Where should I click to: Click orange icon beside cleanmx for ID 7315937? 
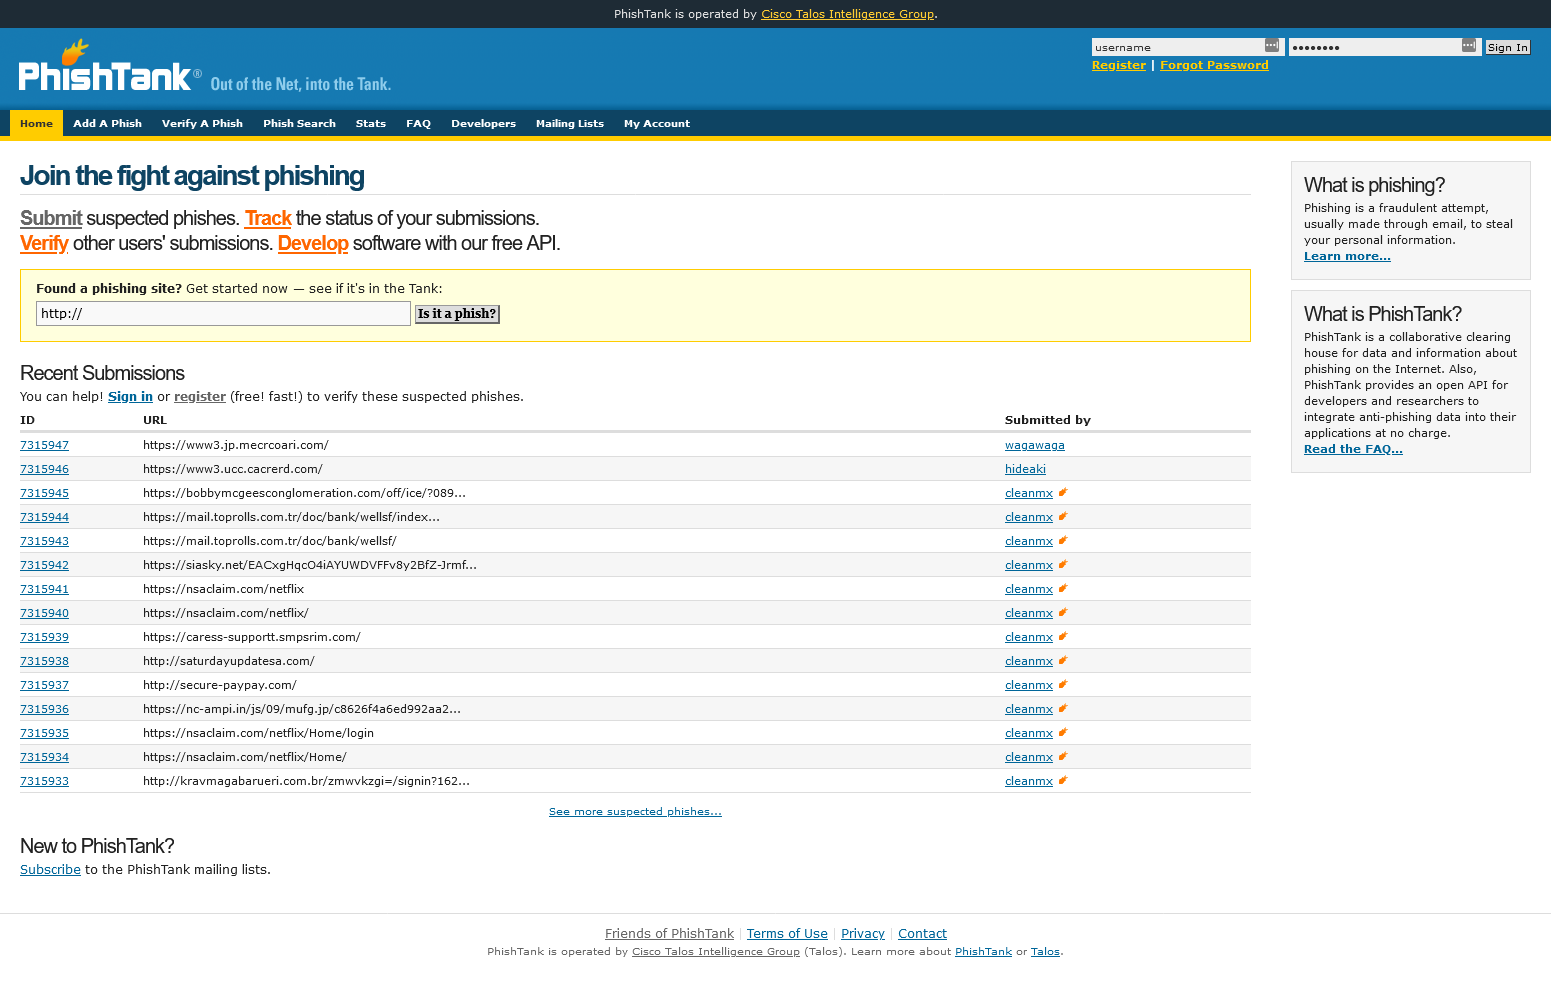pos(1063,684)
